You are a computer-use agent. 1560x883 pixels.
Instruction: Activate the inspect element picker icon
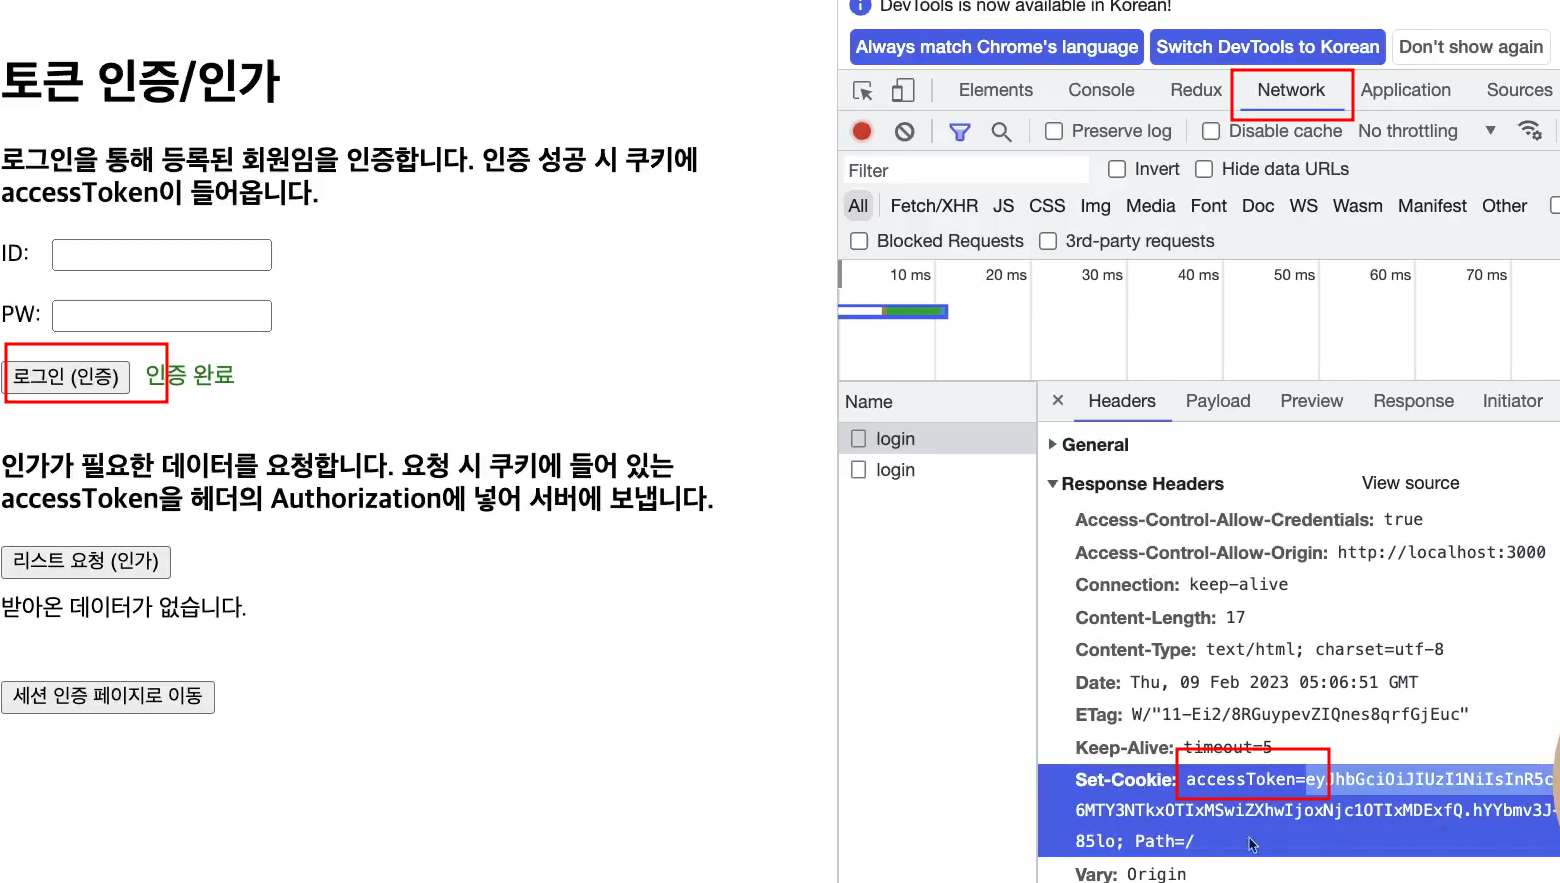pyautogui.click(x=863, y=91)
